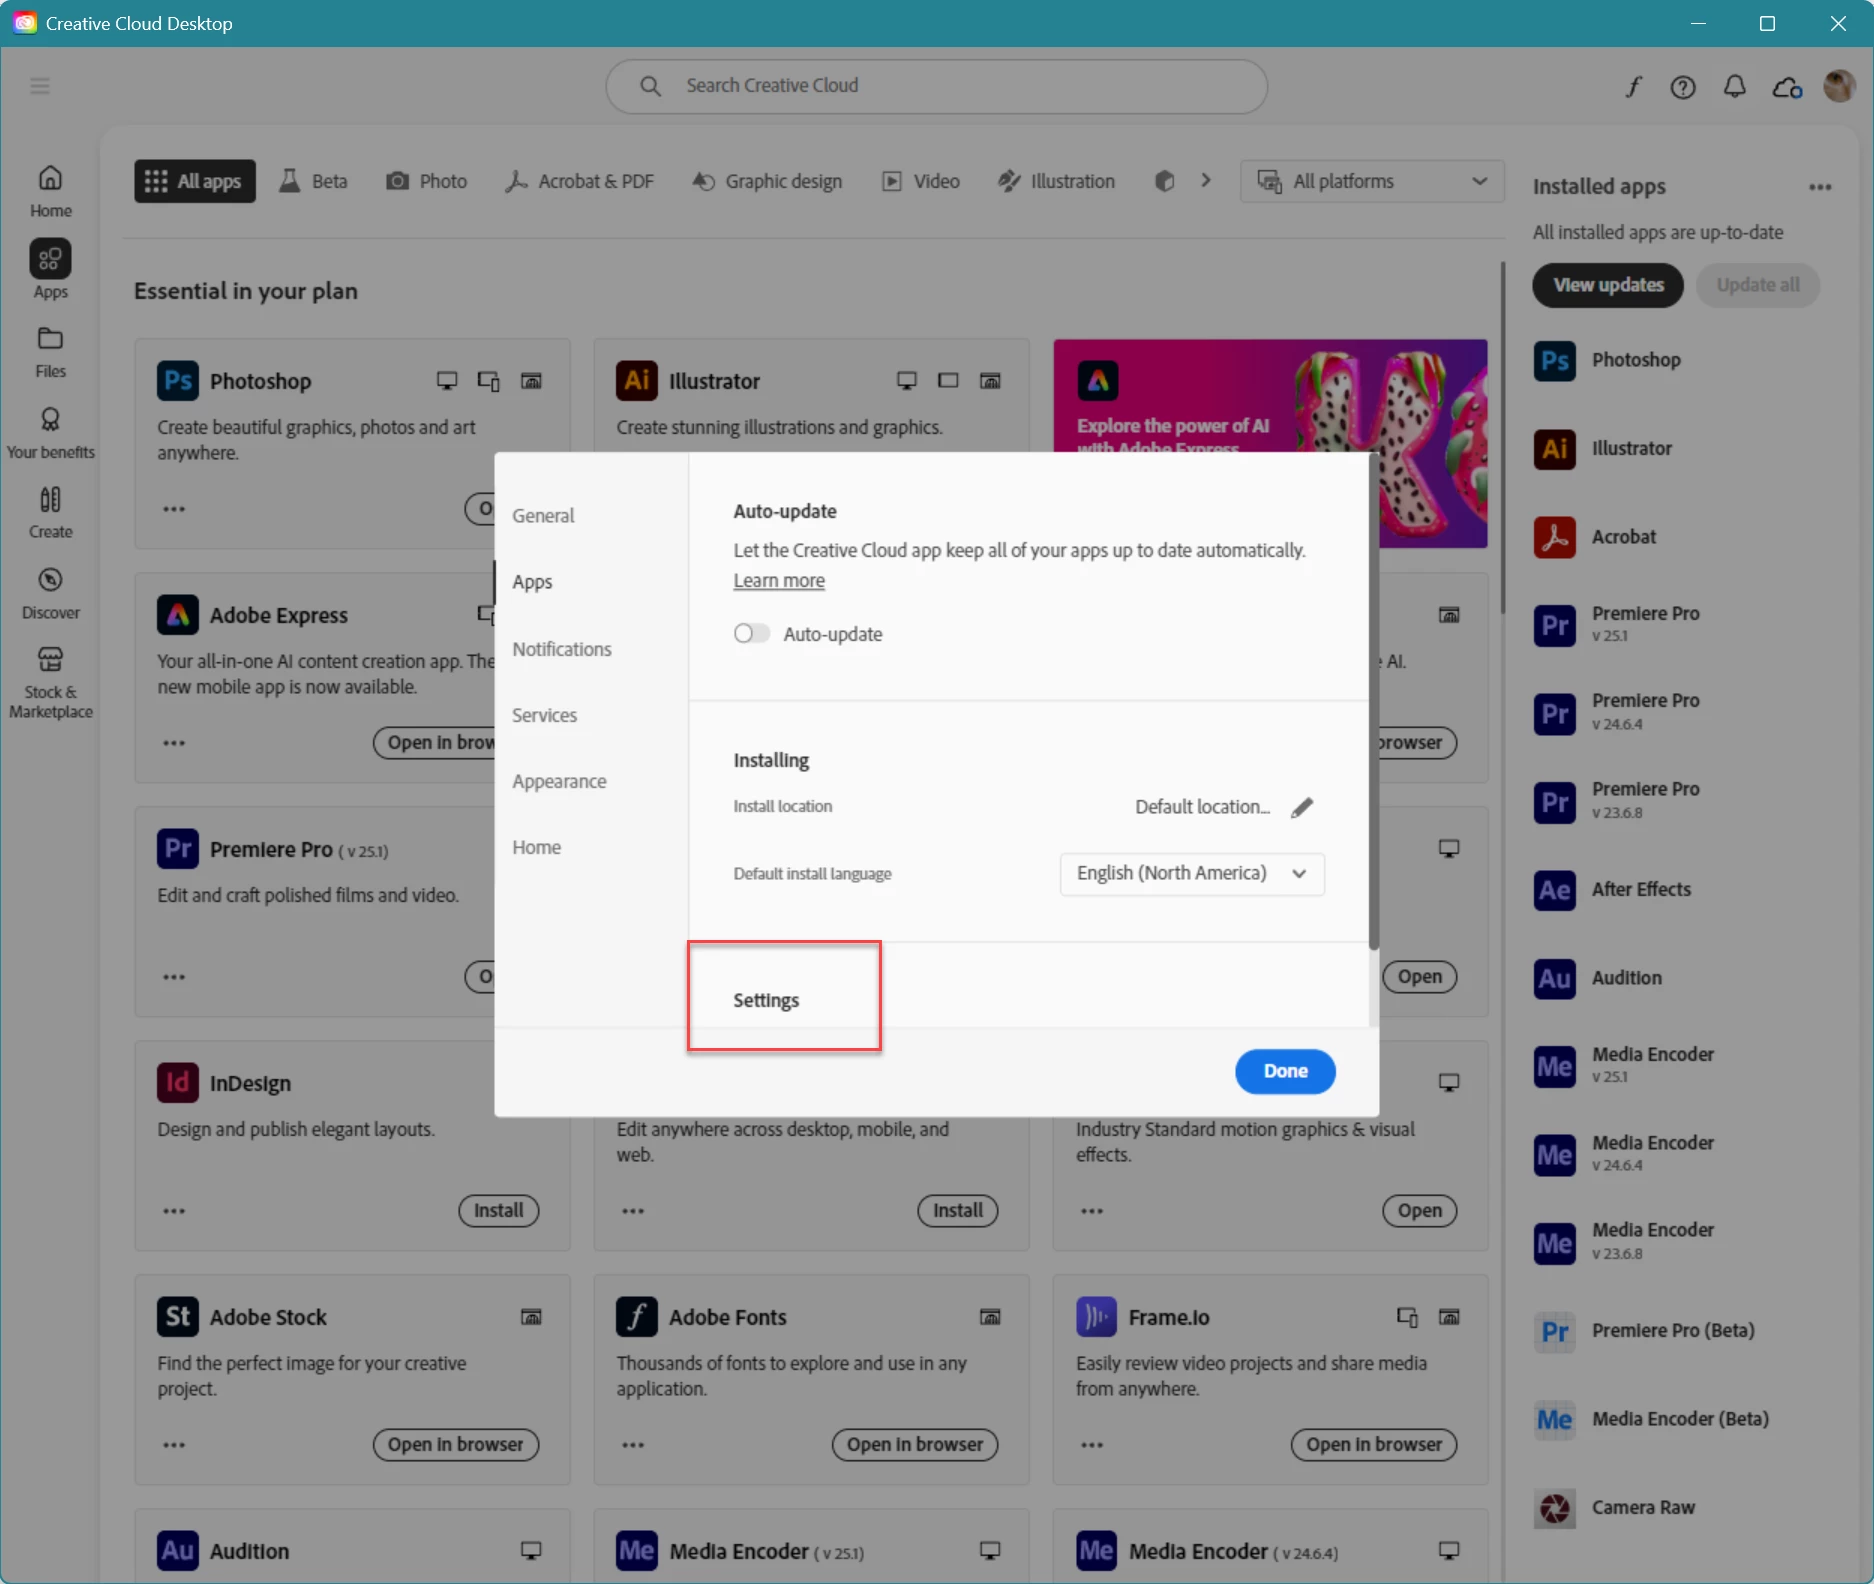Open Media Encoder (Beta) in Installed apps
The width and height of the screenshot is (1874, 1584).
coord(1652,1420)
